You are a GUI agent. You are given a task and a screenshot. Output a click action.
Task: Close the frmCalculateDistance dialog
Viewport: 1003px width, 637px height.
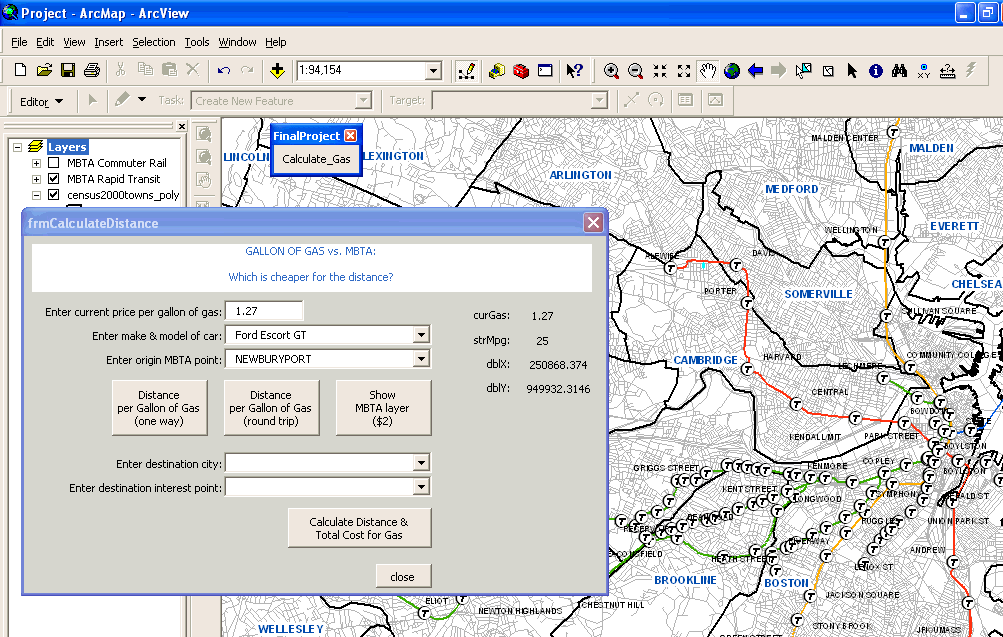[x=594, y=223]
